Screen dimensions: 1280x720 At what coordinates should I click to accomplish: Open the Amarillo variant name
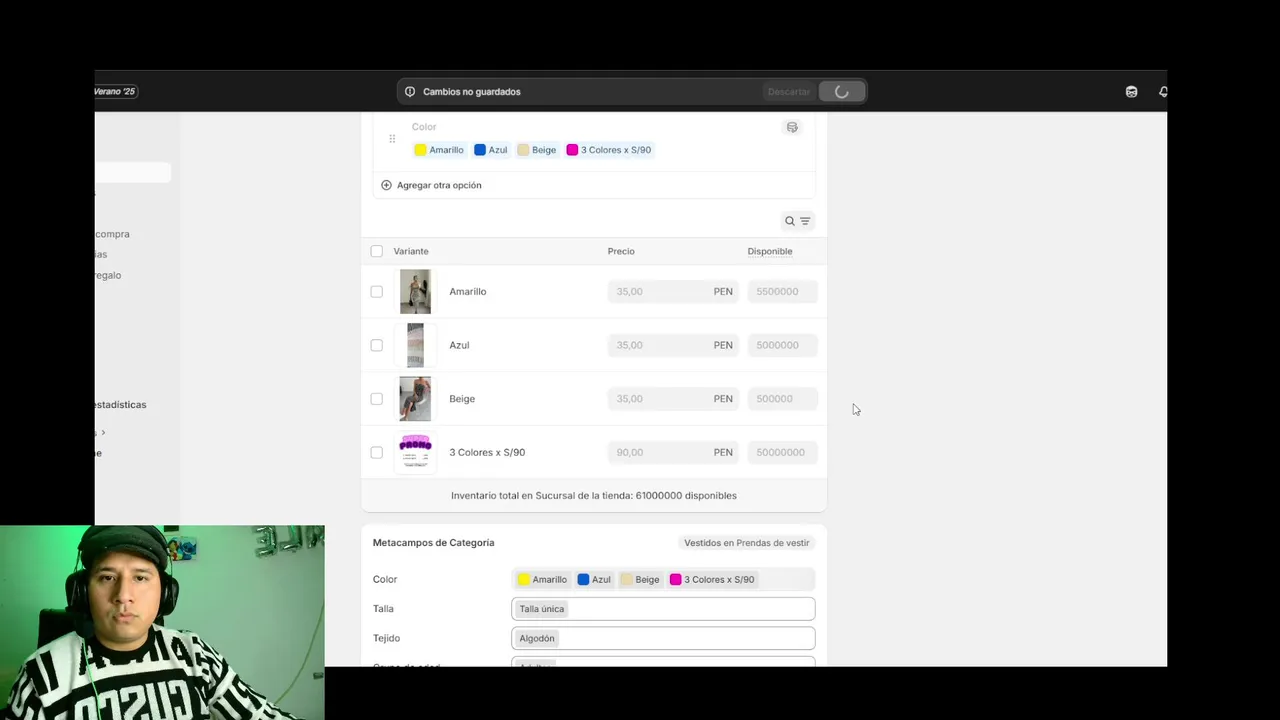pos(468,292)
